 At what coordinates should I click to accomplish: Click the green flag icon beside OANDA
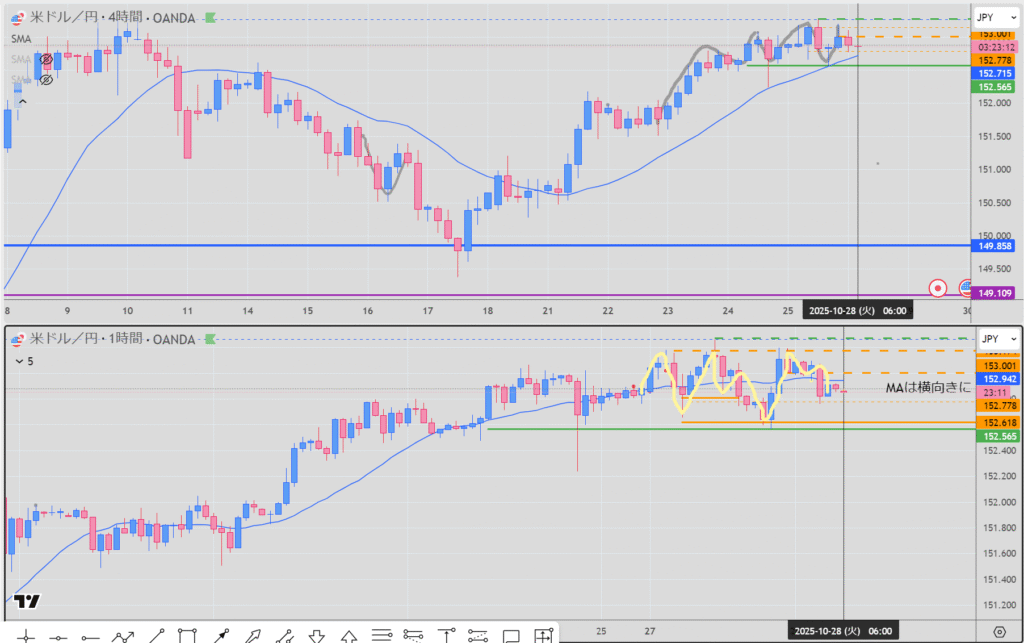208,18
